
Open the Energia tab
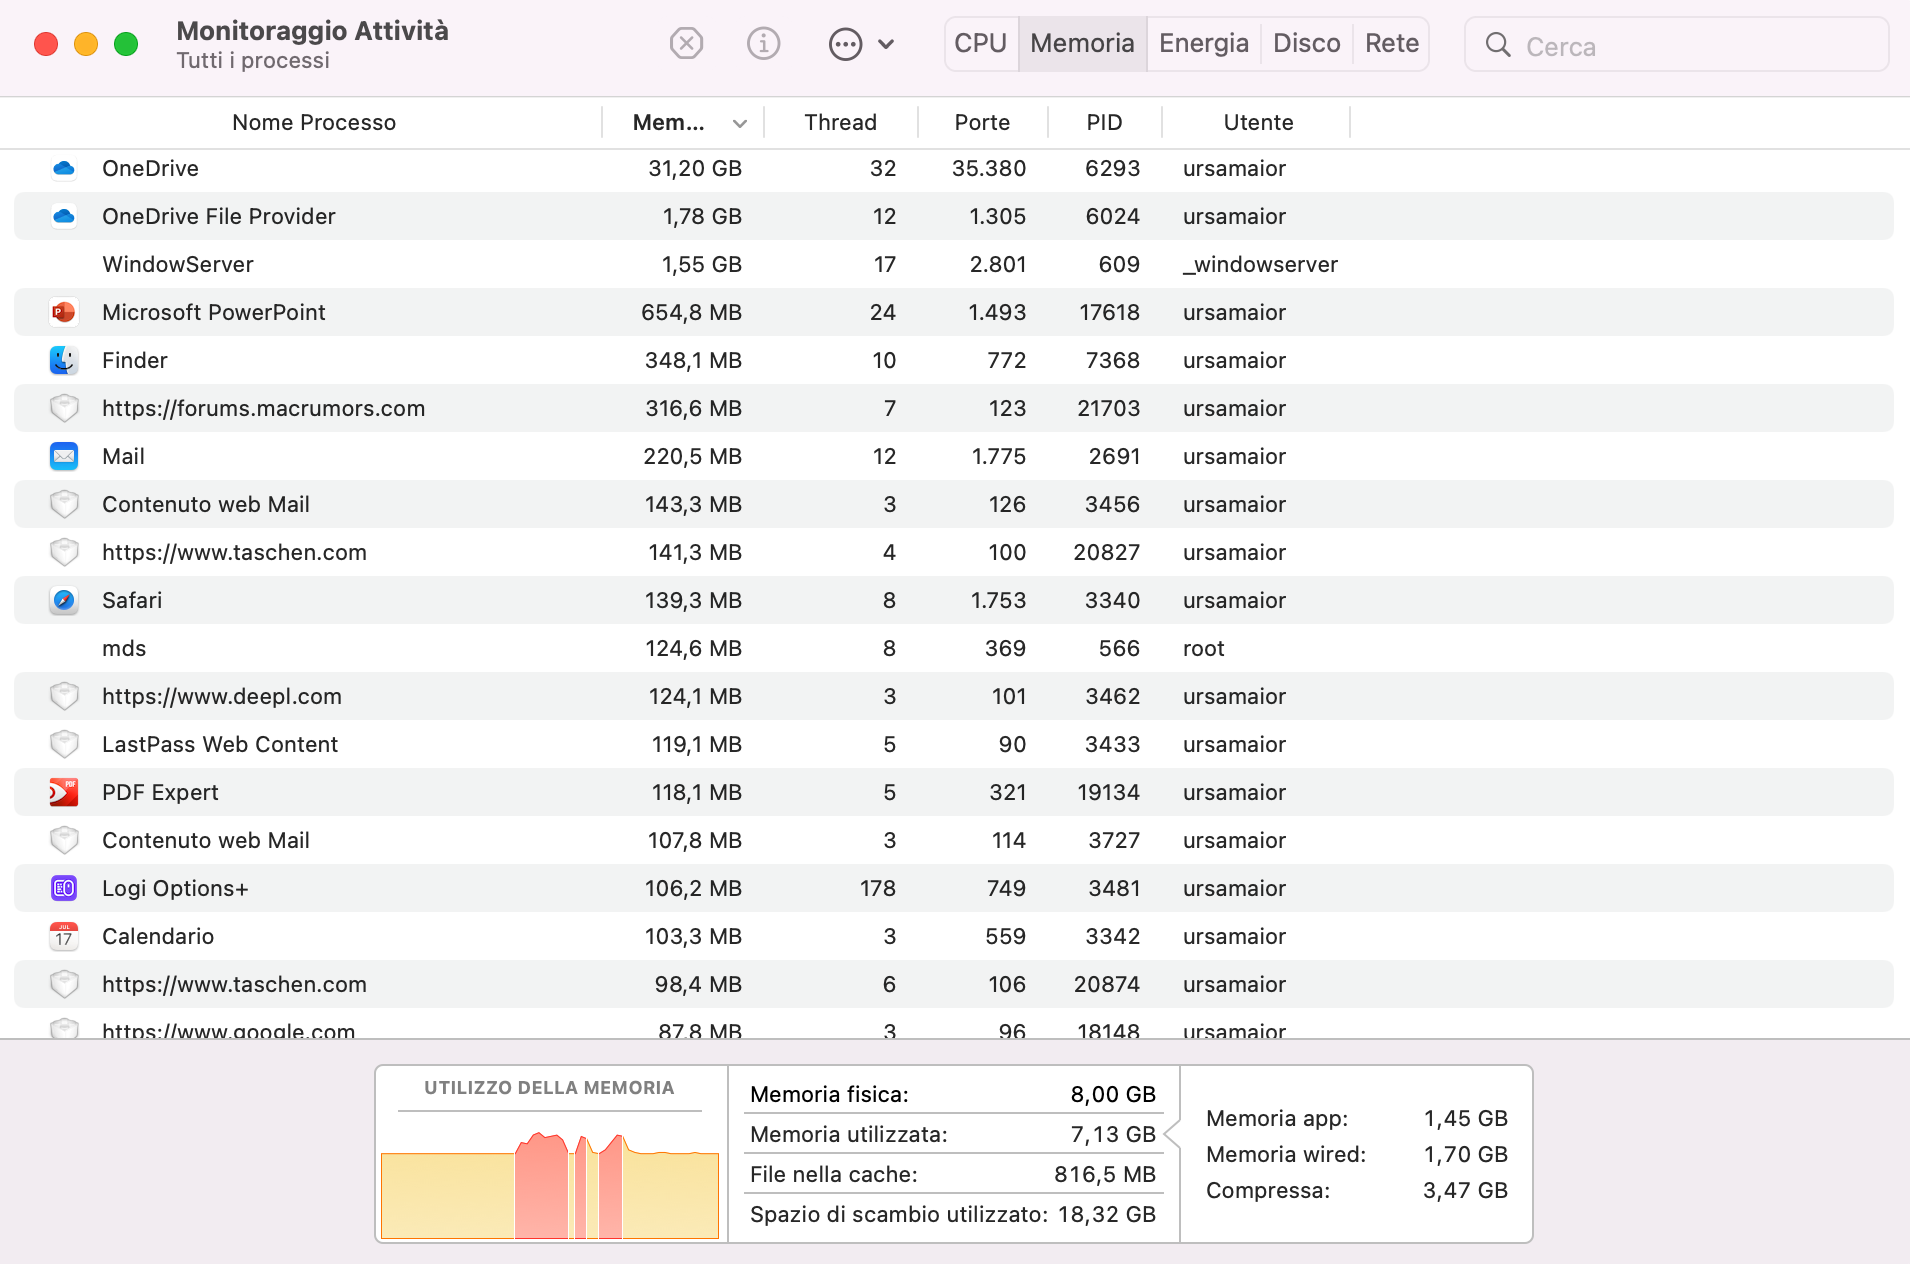tap(1204, 44)
